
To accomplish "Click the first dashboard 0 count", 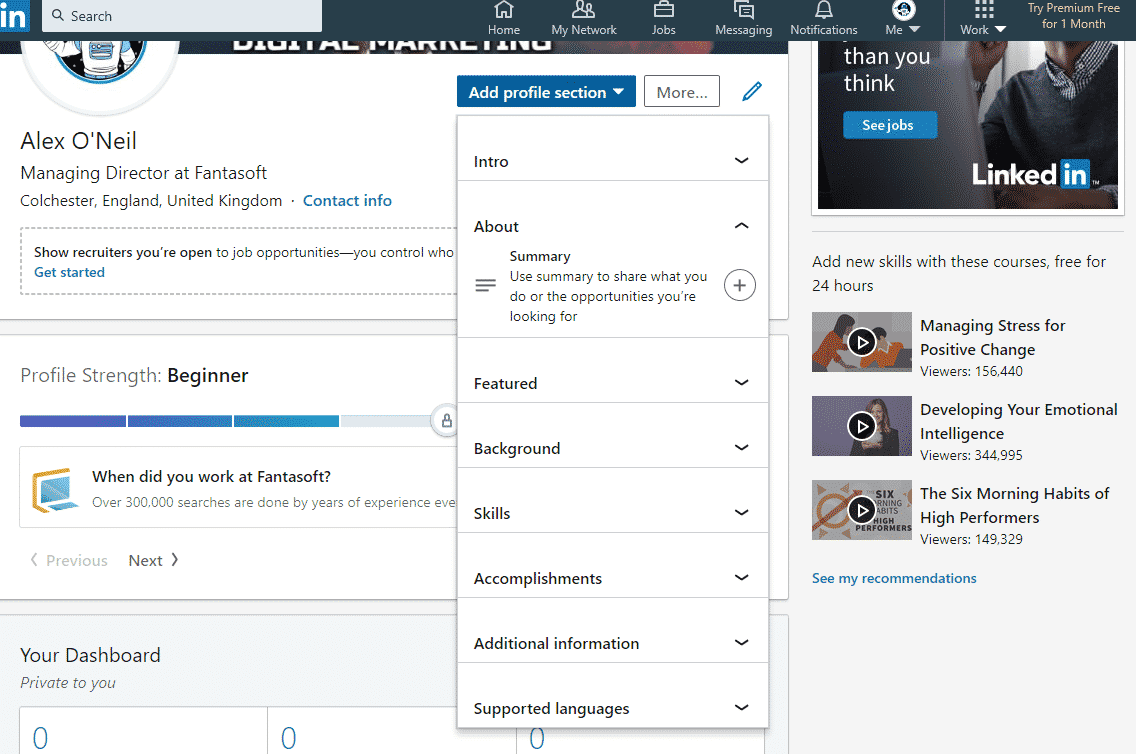I will (41, 738).
